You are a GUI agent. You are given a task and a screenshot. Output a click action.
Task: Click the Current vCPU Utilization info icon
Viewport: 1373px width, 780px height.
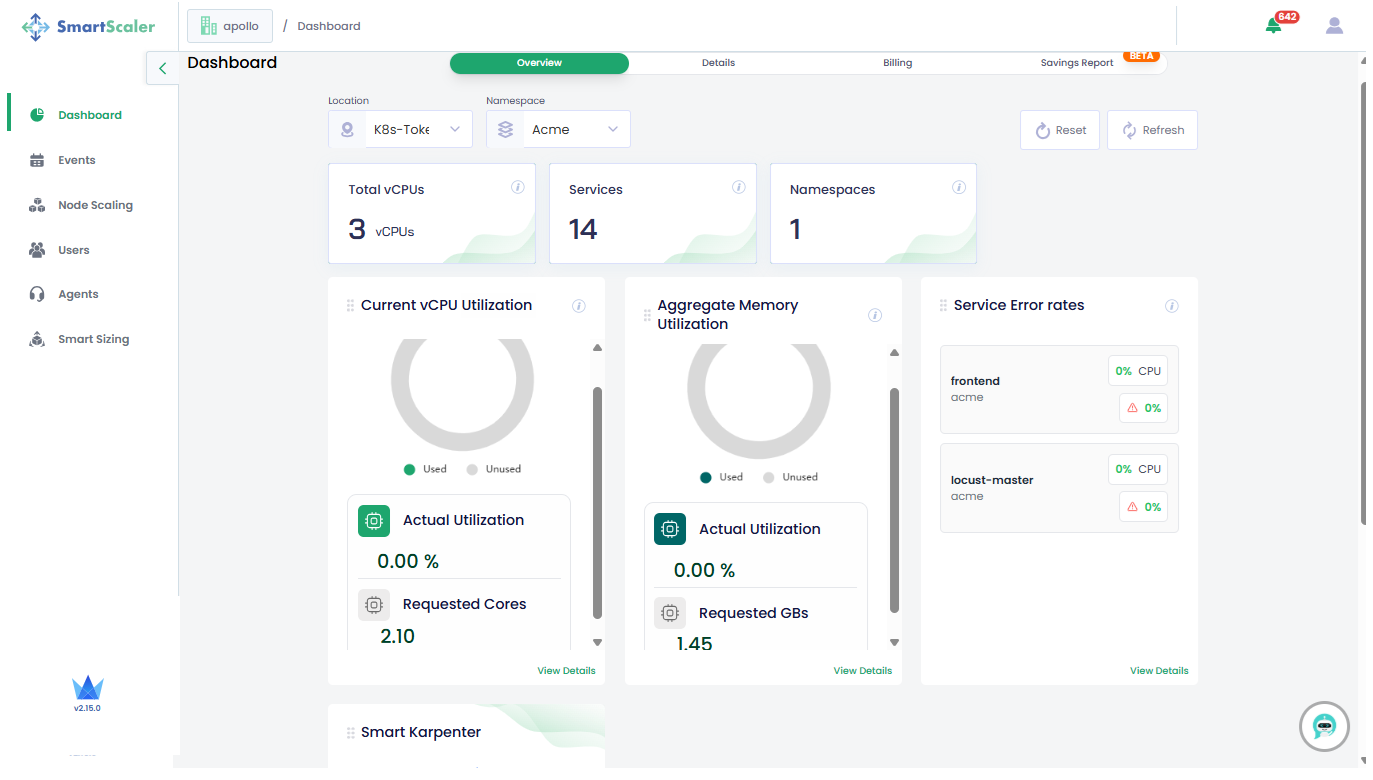click(579, 306)
